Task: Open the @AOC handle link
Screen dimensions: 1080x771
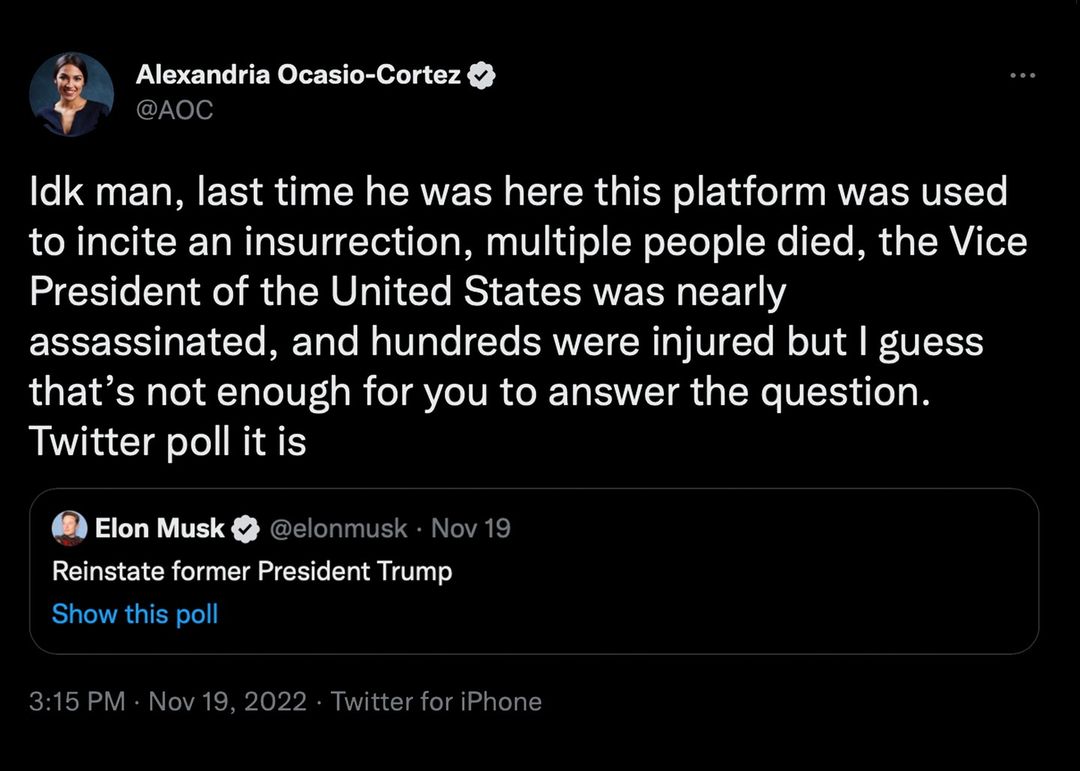Action: (174, 110)
